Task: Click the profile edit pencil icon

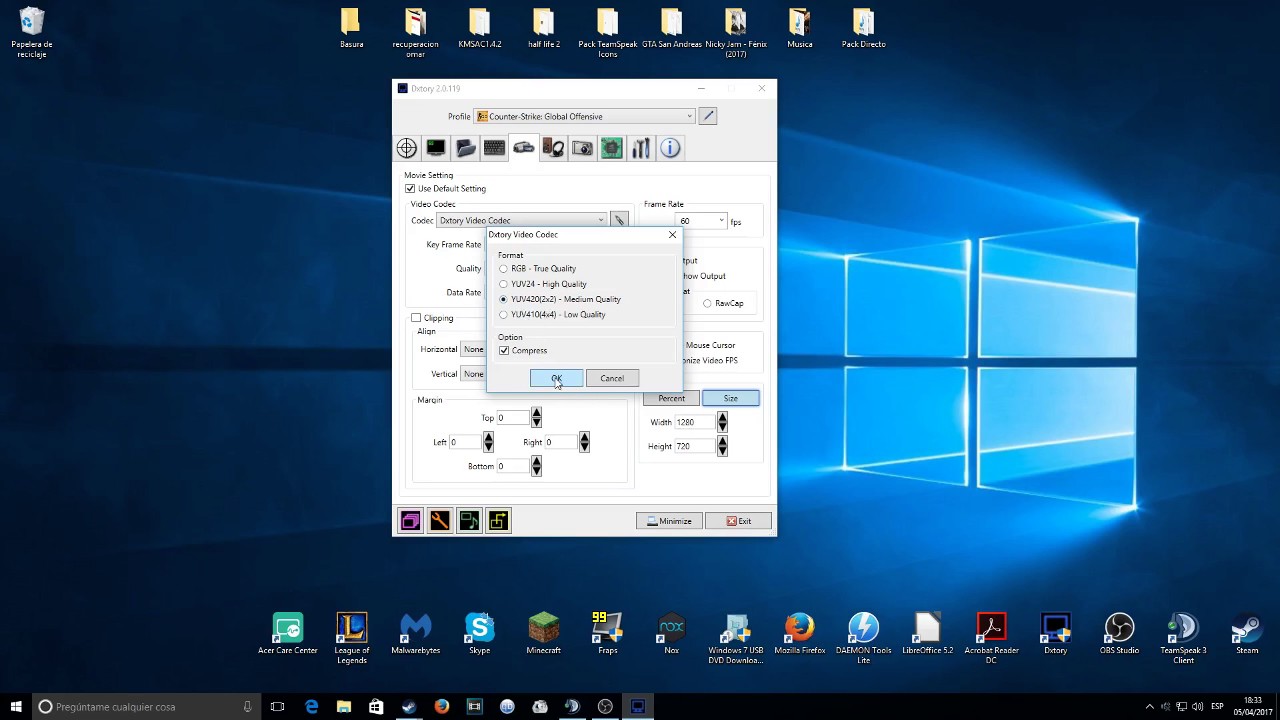Action: (708, 116)
